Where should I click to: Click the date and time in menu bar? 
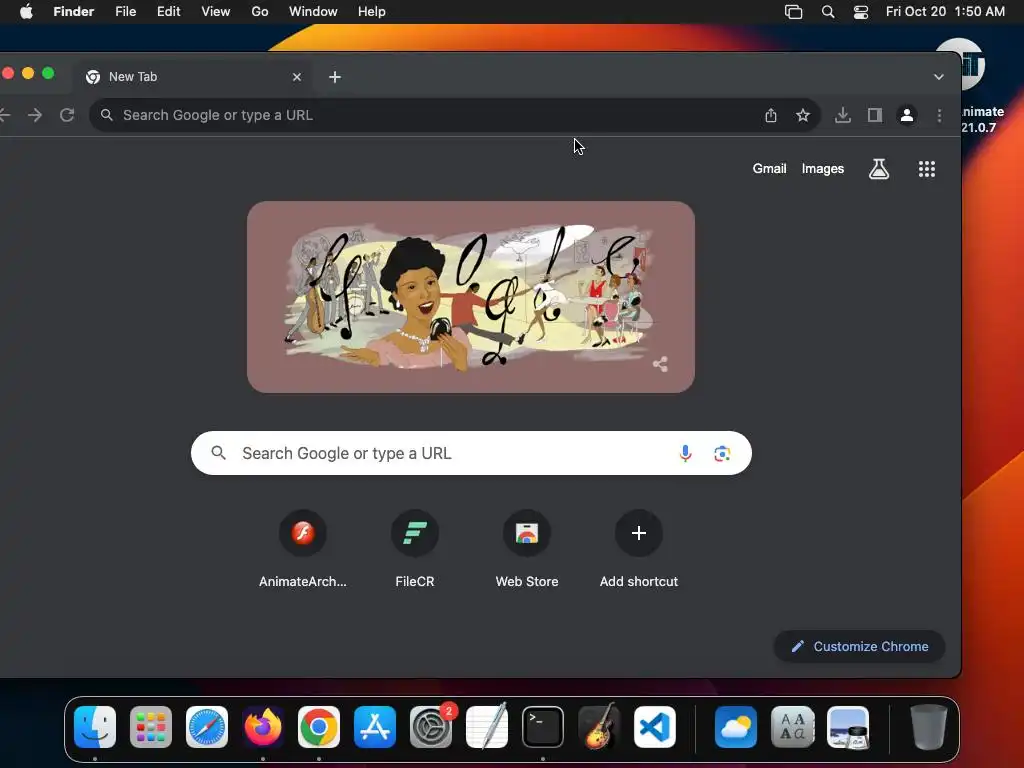click(945, 12)
